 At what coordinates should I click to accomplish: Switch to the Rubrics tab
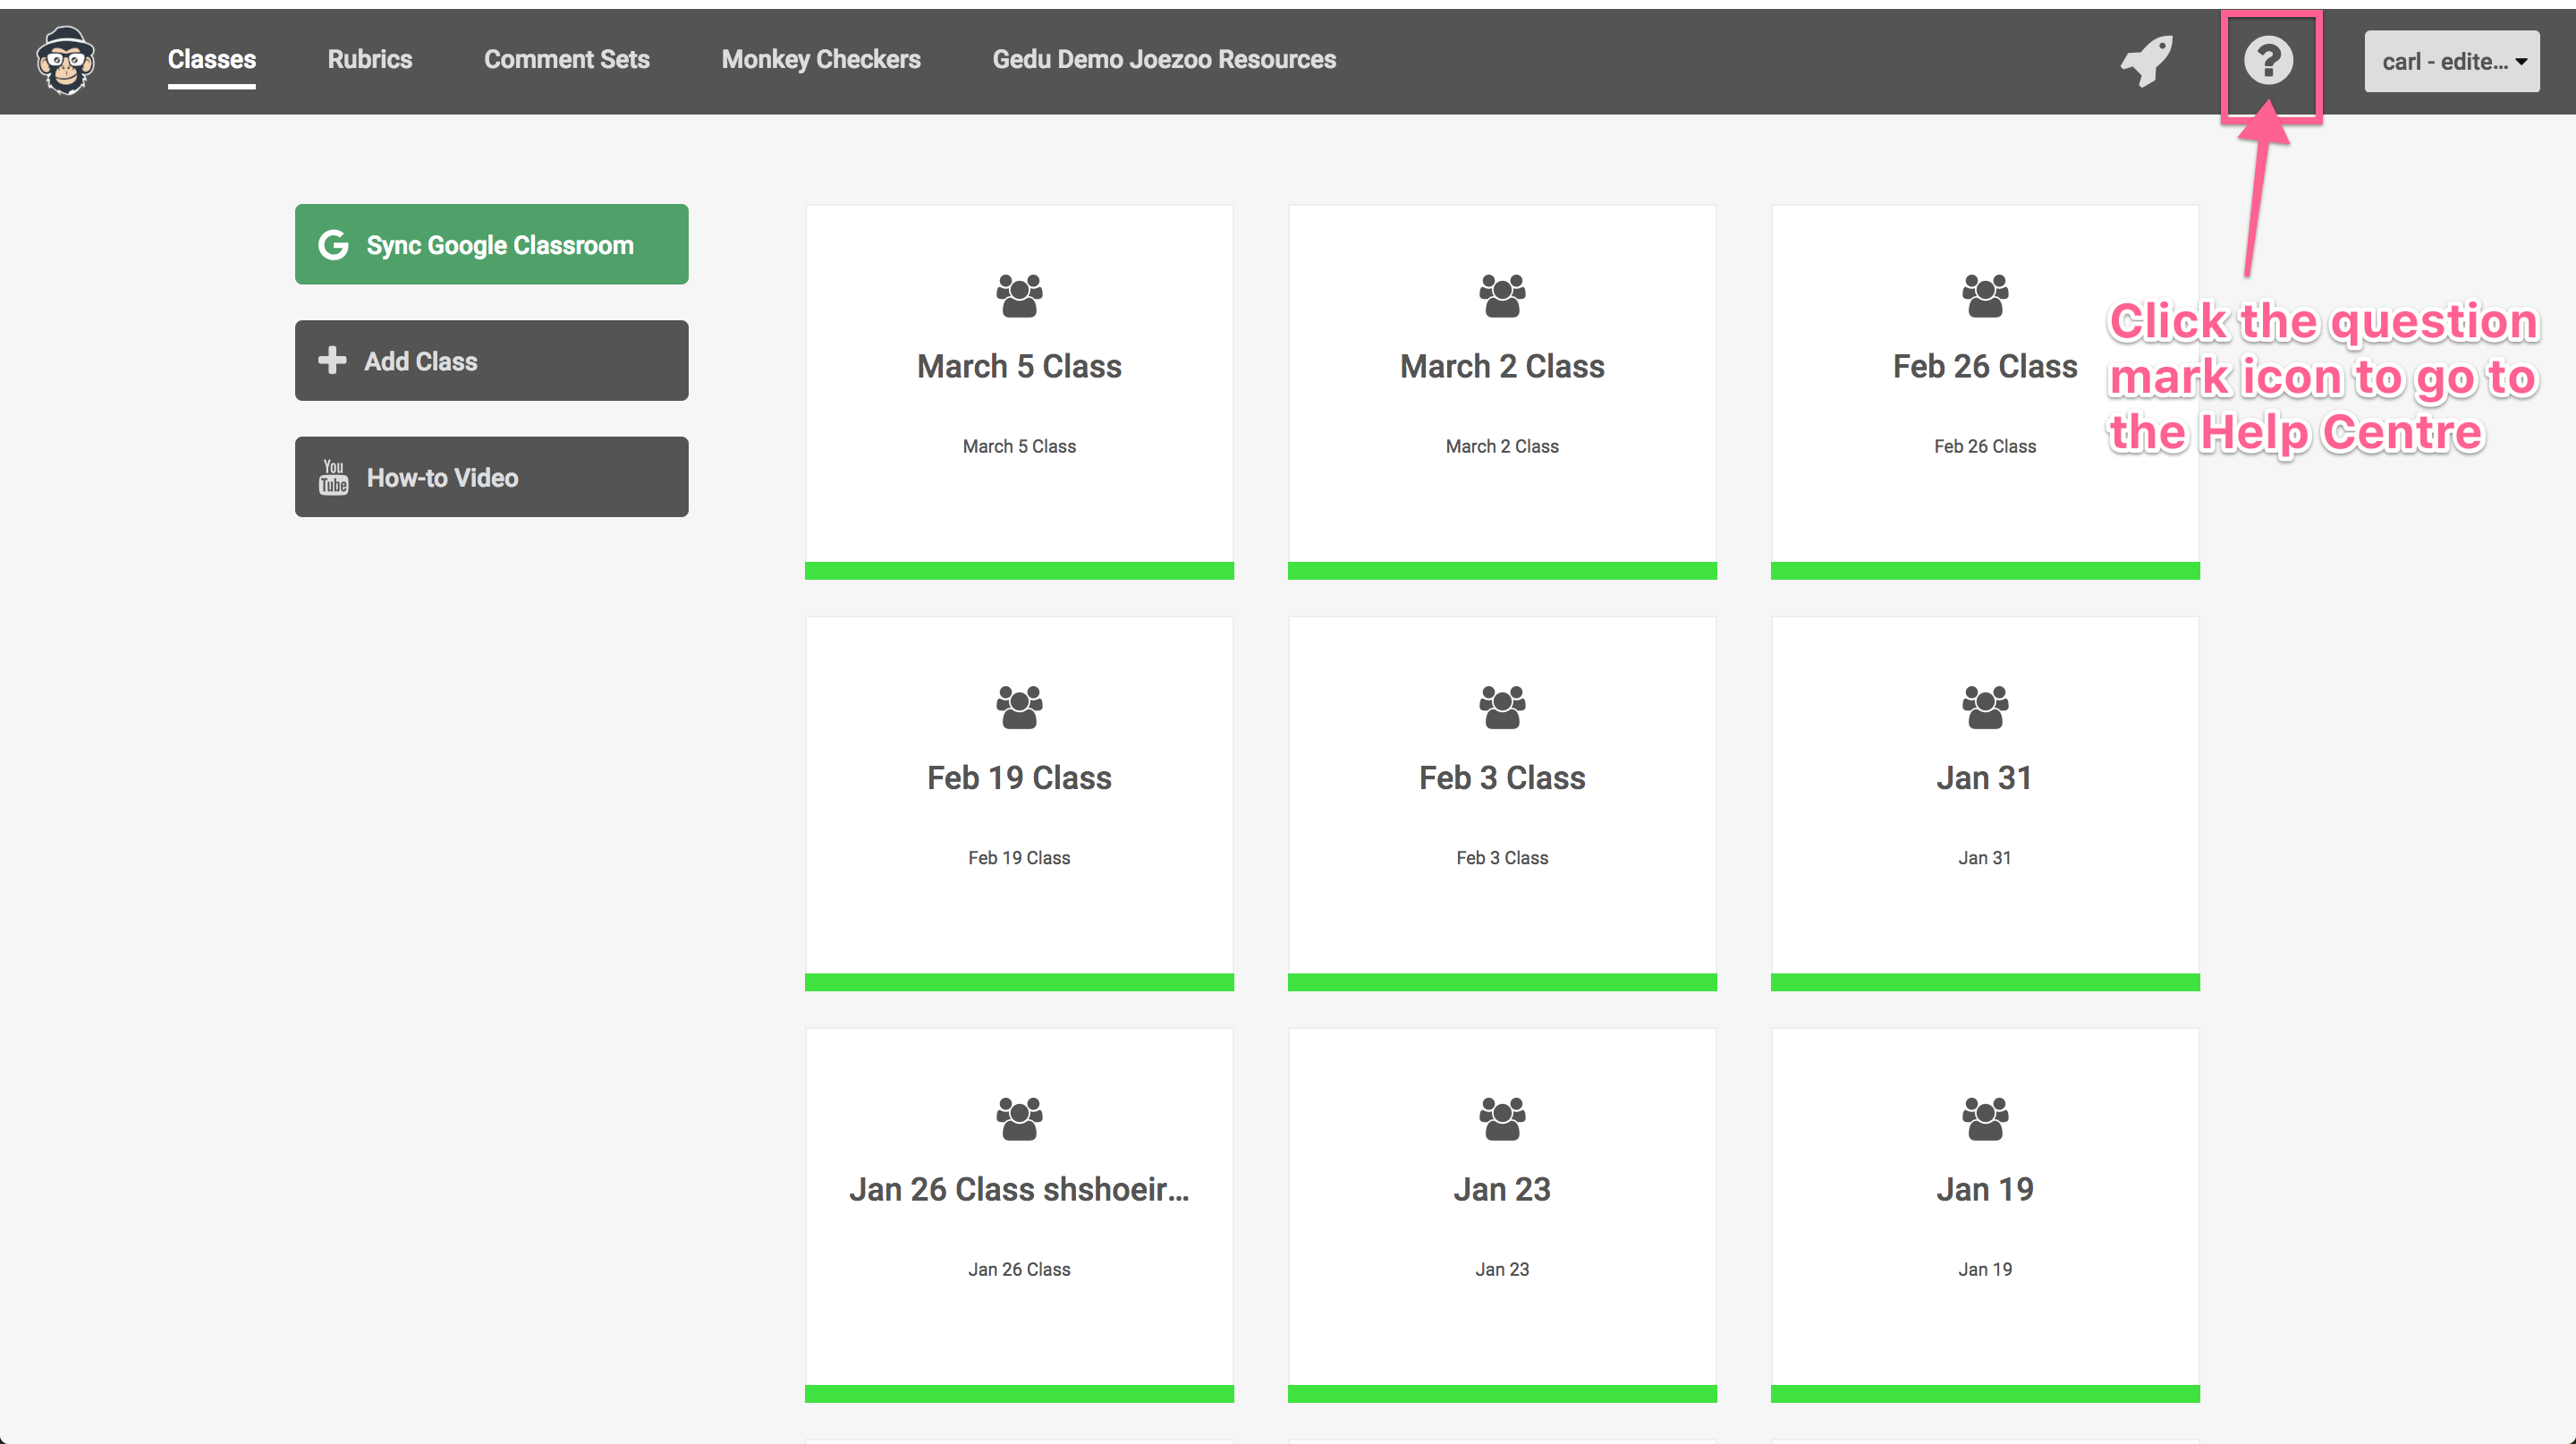tap(370, 60)
